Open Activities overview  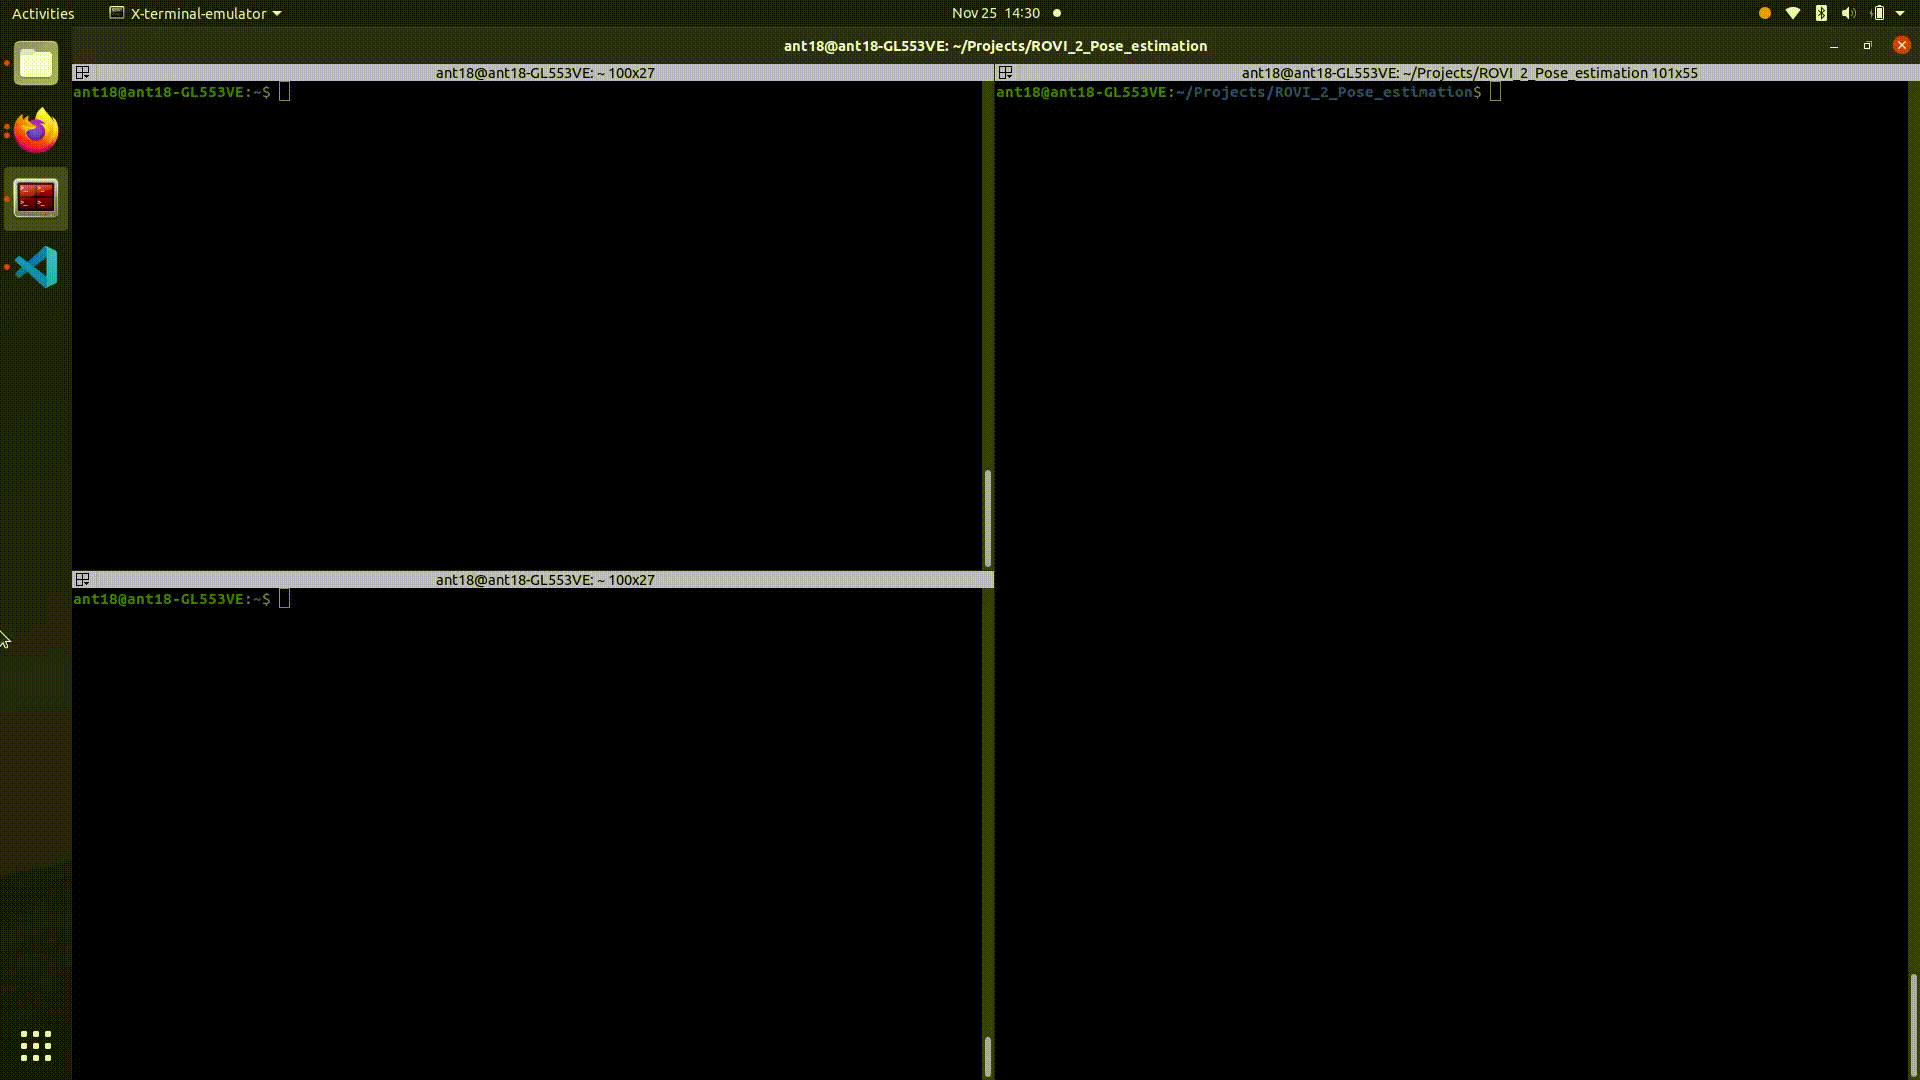[x=43, y=13]
